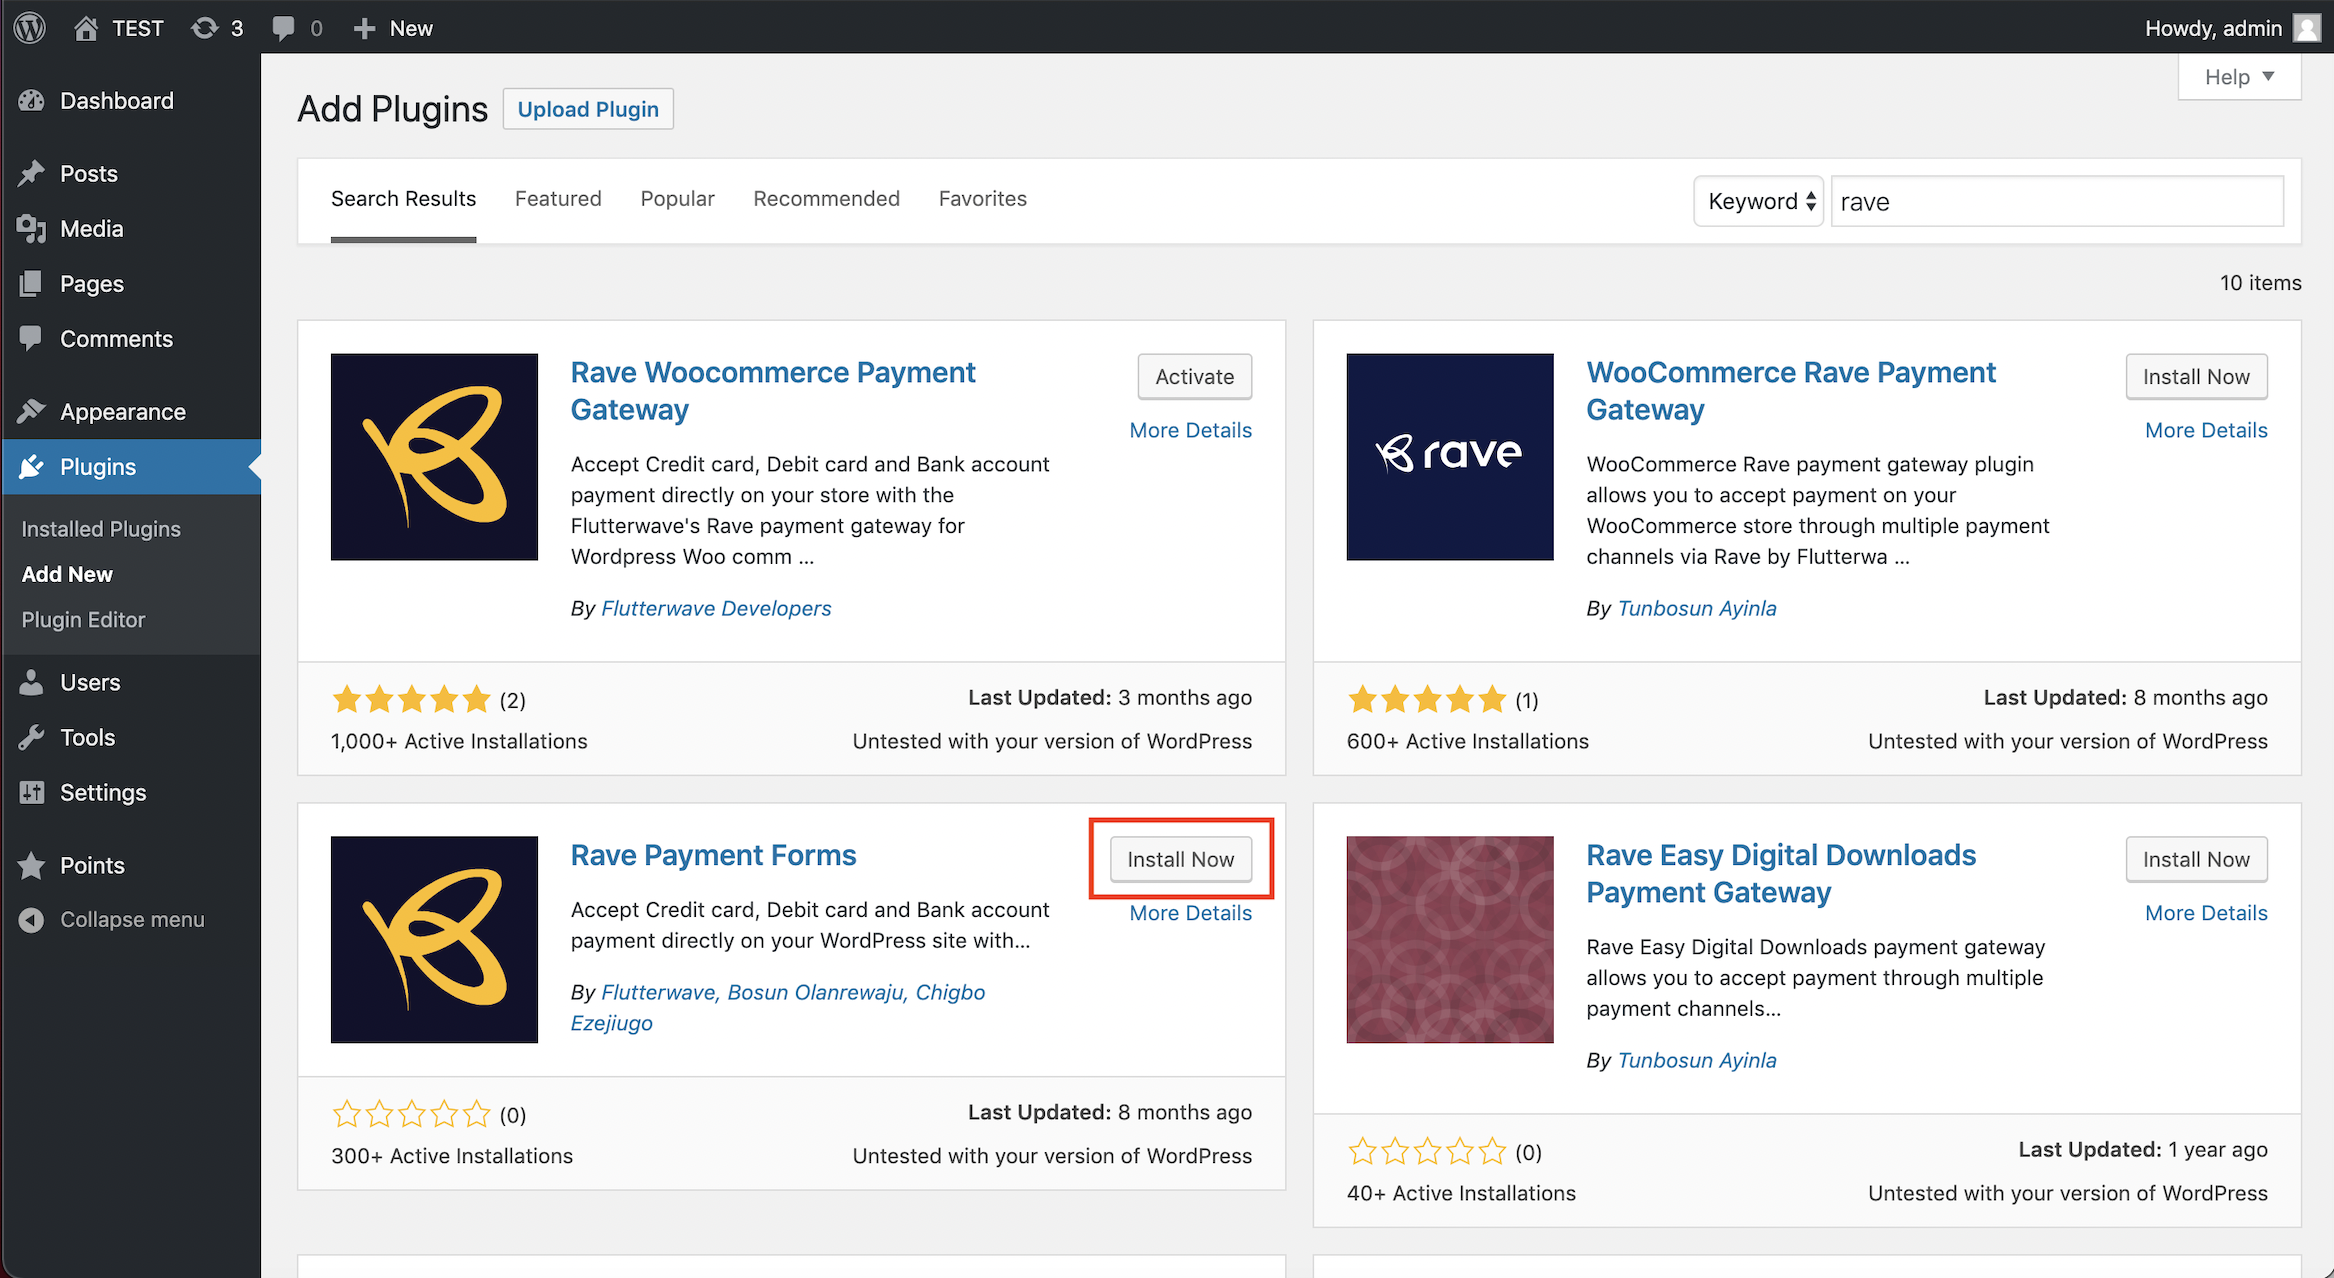The image size is (2334, 1278).
Task: Click the Dashboard gauge icon in sidebar
Action: 32,100
